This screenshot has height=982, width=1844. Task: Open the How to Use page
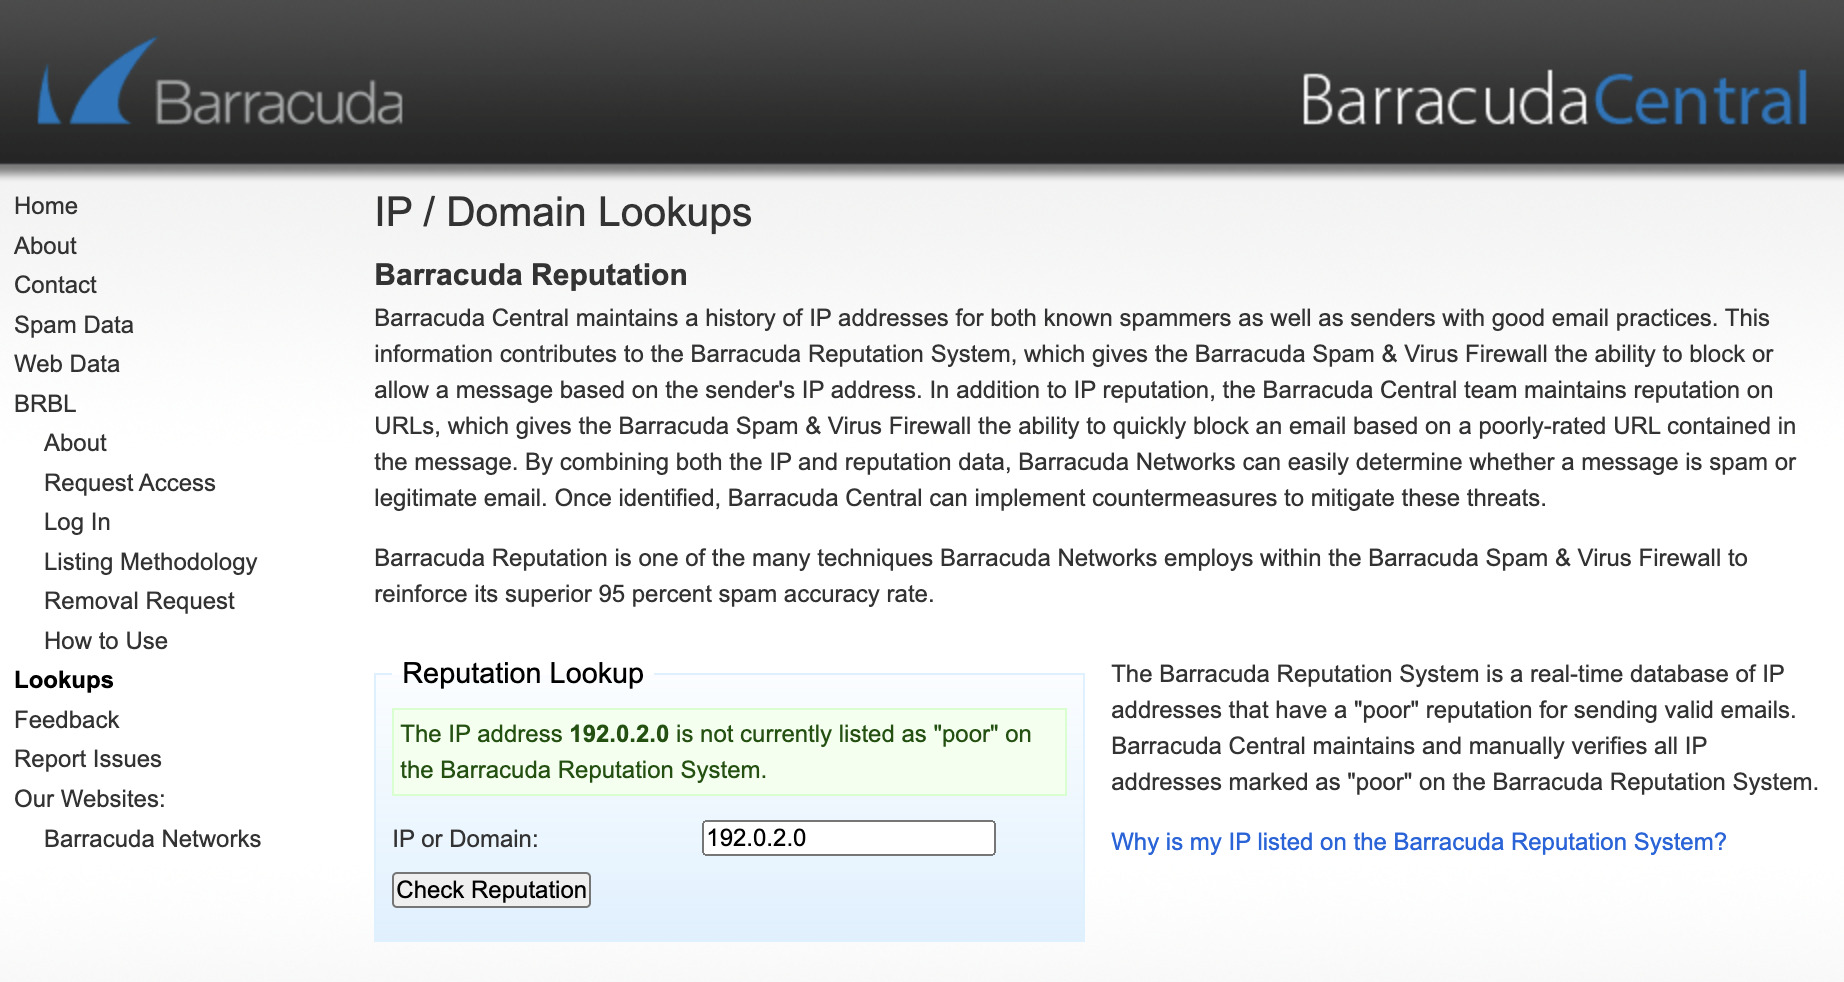click(x=105, y=641)
